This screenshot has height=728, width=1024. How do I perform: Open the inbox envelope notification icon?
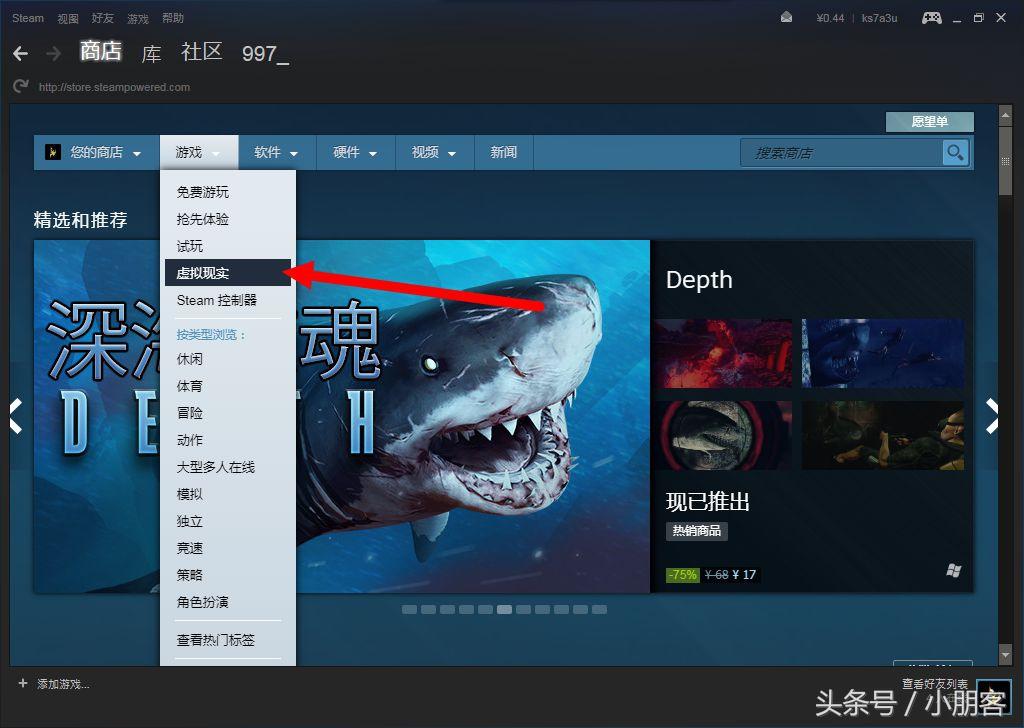pos(786,18)
